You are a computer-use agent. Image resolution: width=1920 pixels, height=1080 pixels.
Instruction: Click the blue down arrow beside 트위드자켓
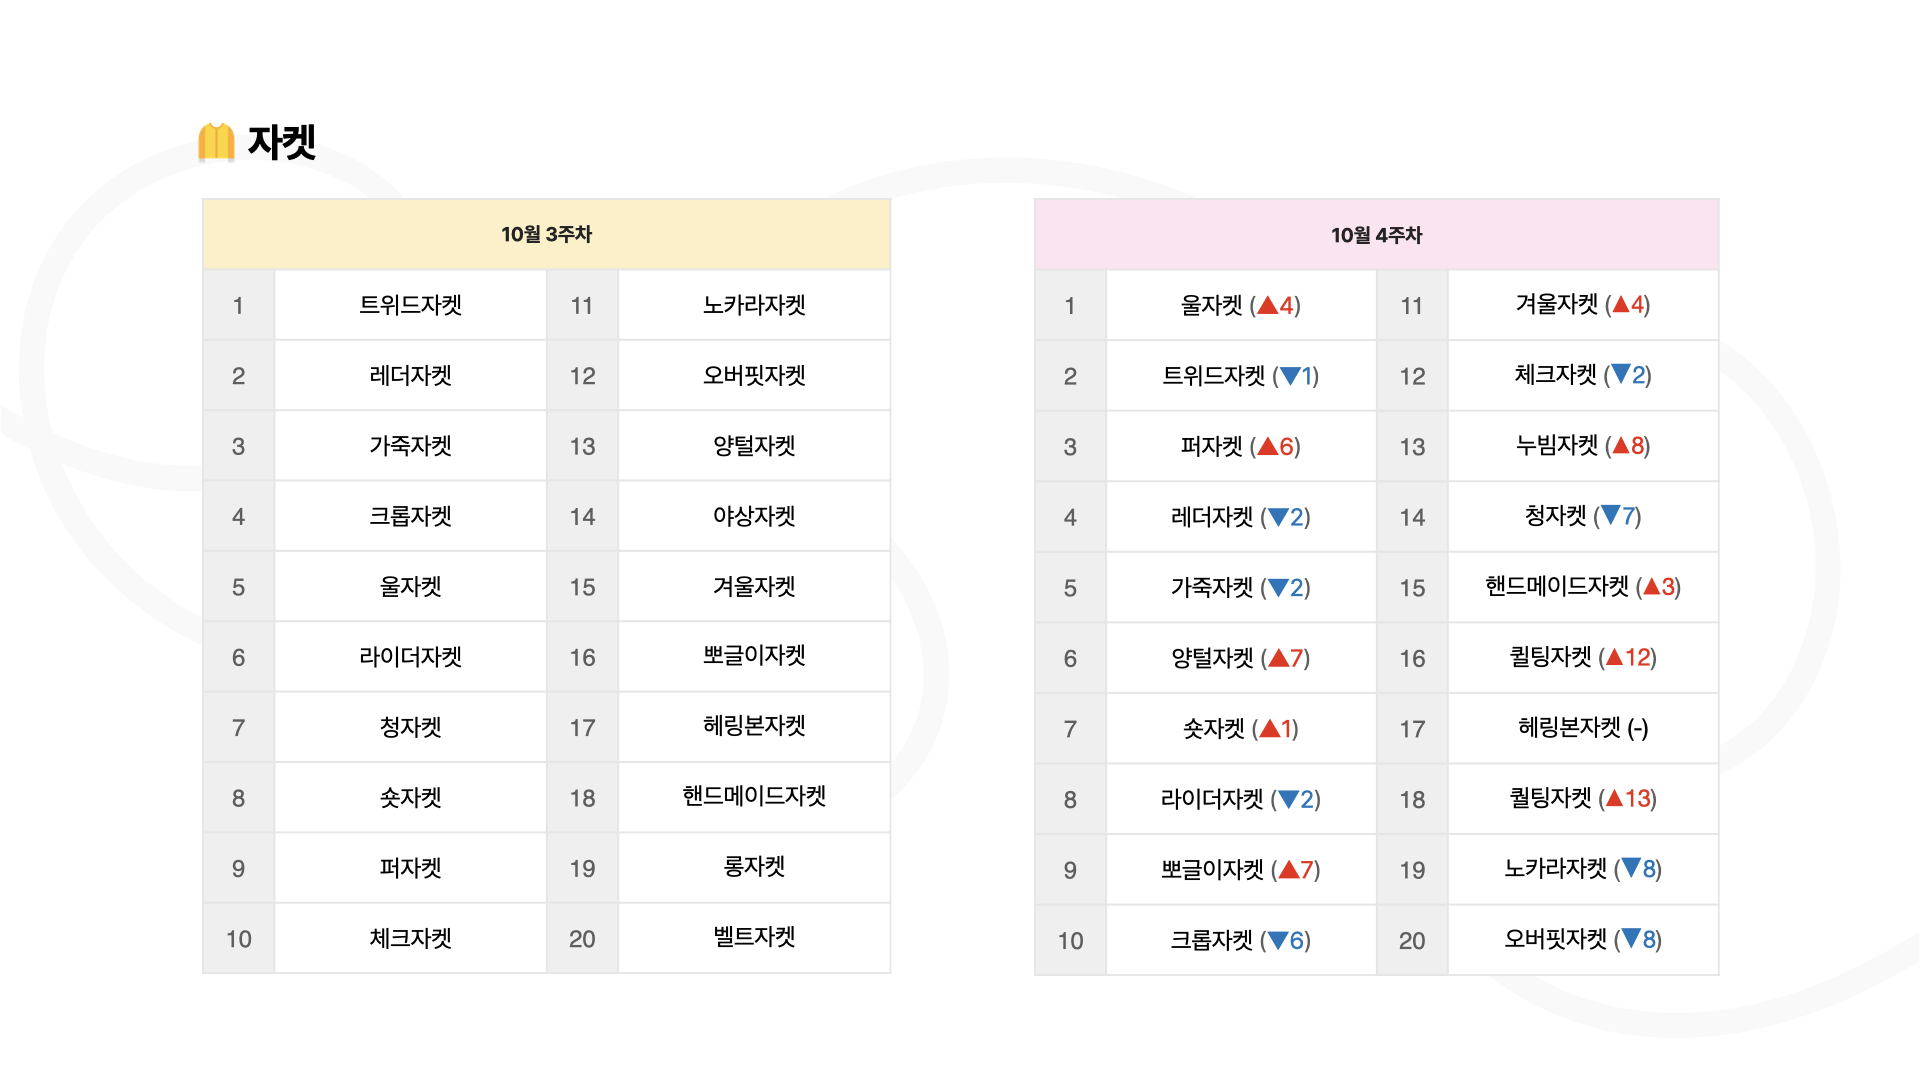pyautogui.click(x=1289, y=377)
